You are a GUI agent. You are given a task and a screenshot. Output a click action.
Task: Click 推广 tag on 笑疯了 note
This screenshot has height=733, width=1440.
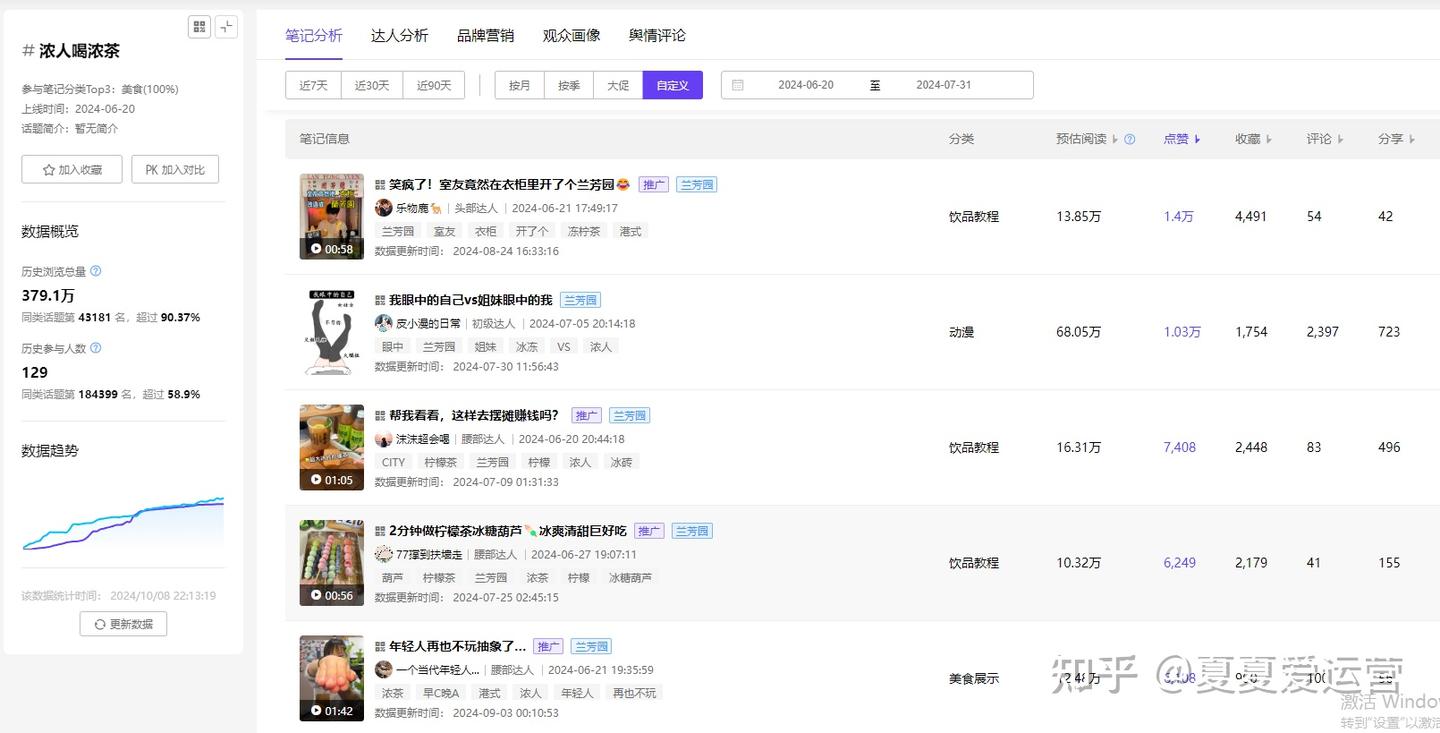click(654, 185)
